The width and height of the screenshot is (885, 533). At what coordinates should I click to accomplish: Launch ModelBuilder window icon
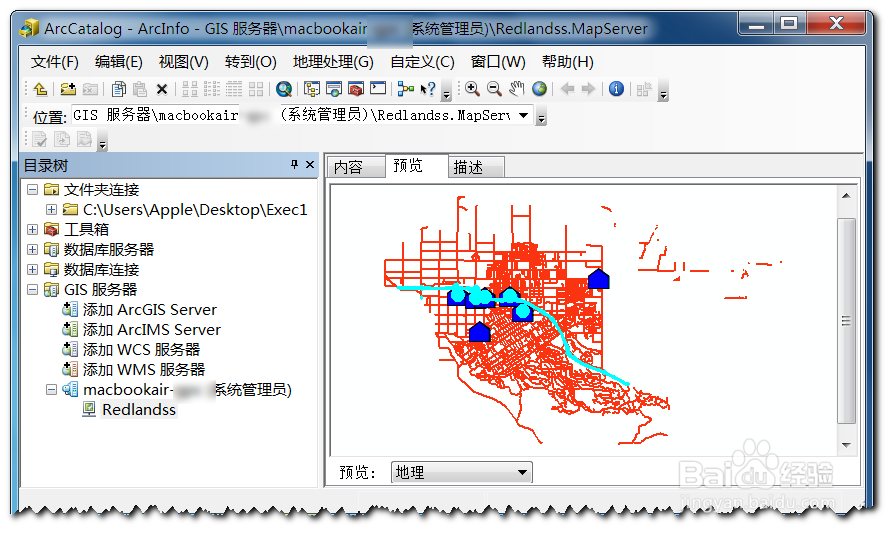[405, 89]
